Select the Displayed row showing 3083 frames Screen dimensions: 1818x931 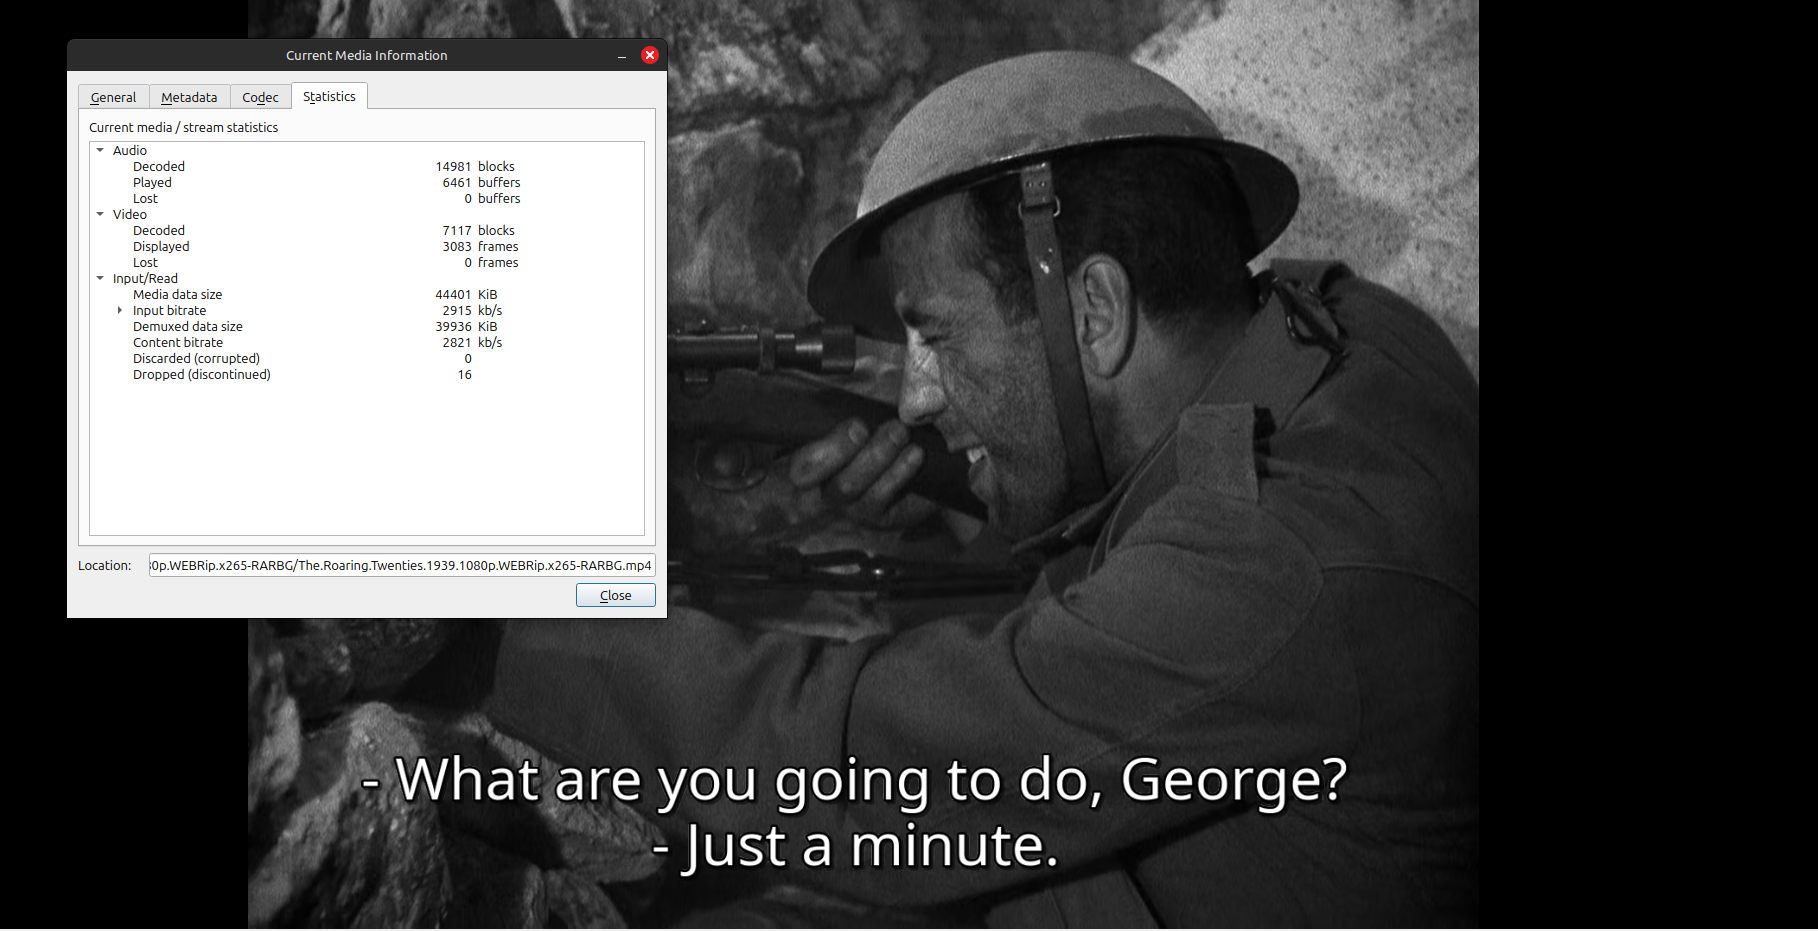click(367, 246)
